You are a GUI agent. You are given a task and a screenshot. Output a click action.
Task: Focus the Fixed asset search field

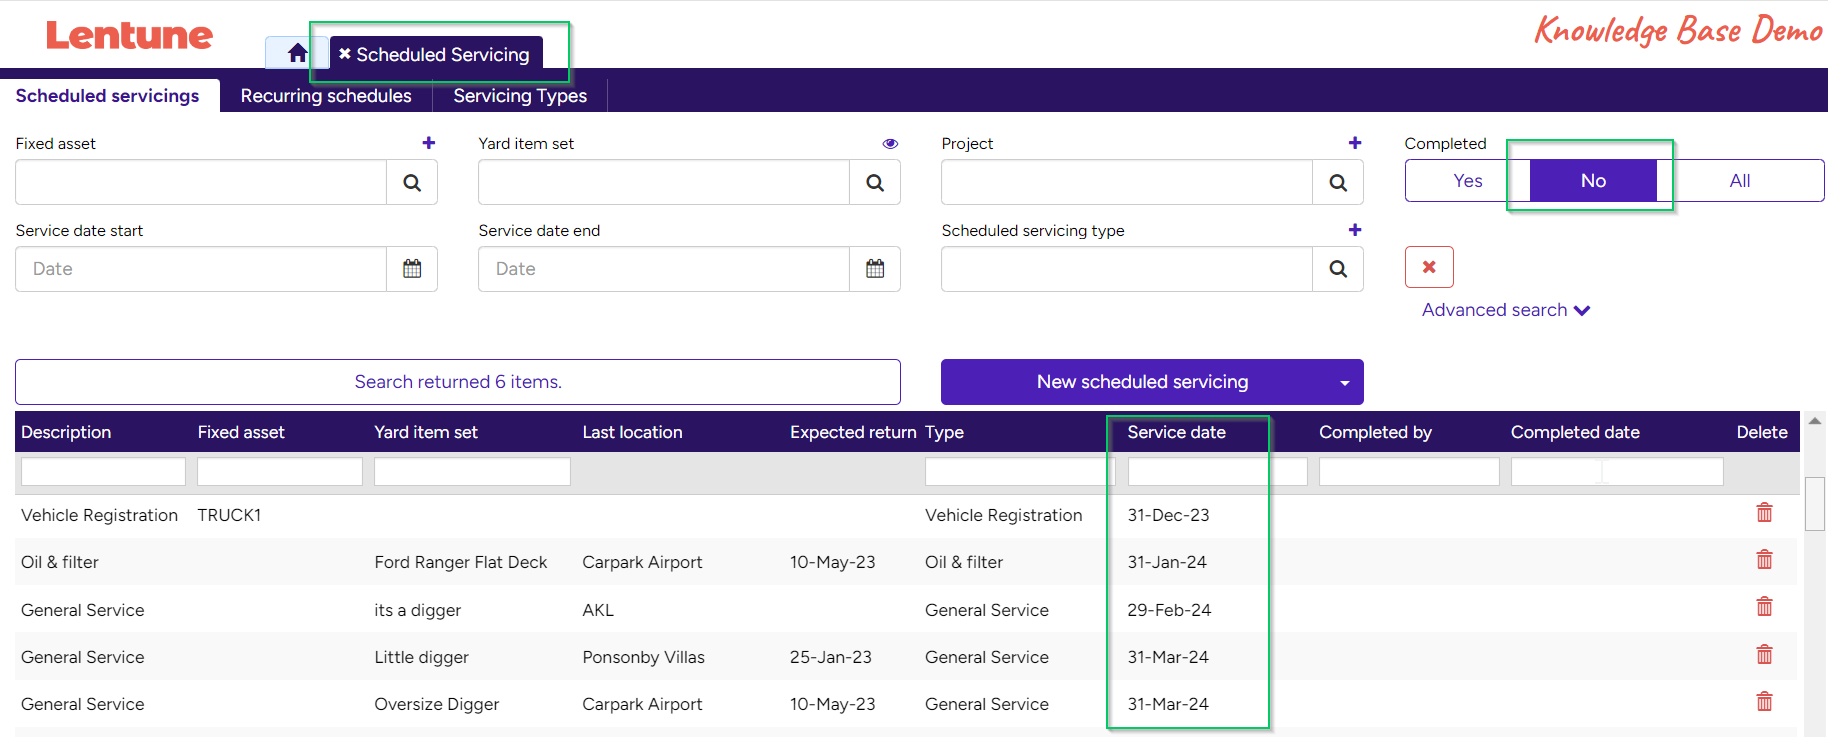[201, 182]
